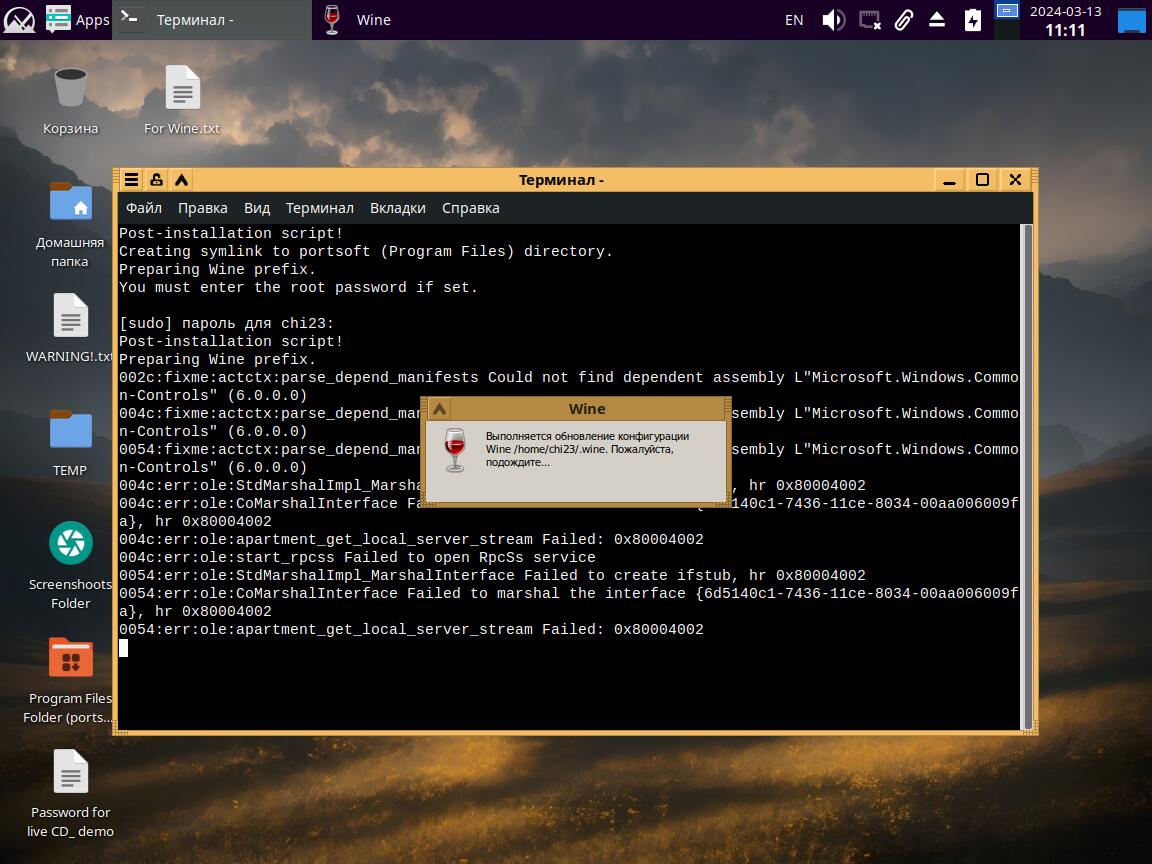Roll up the Wine dialog using its arrow button
1152x864 pixels.
click(x=439, y=409)
